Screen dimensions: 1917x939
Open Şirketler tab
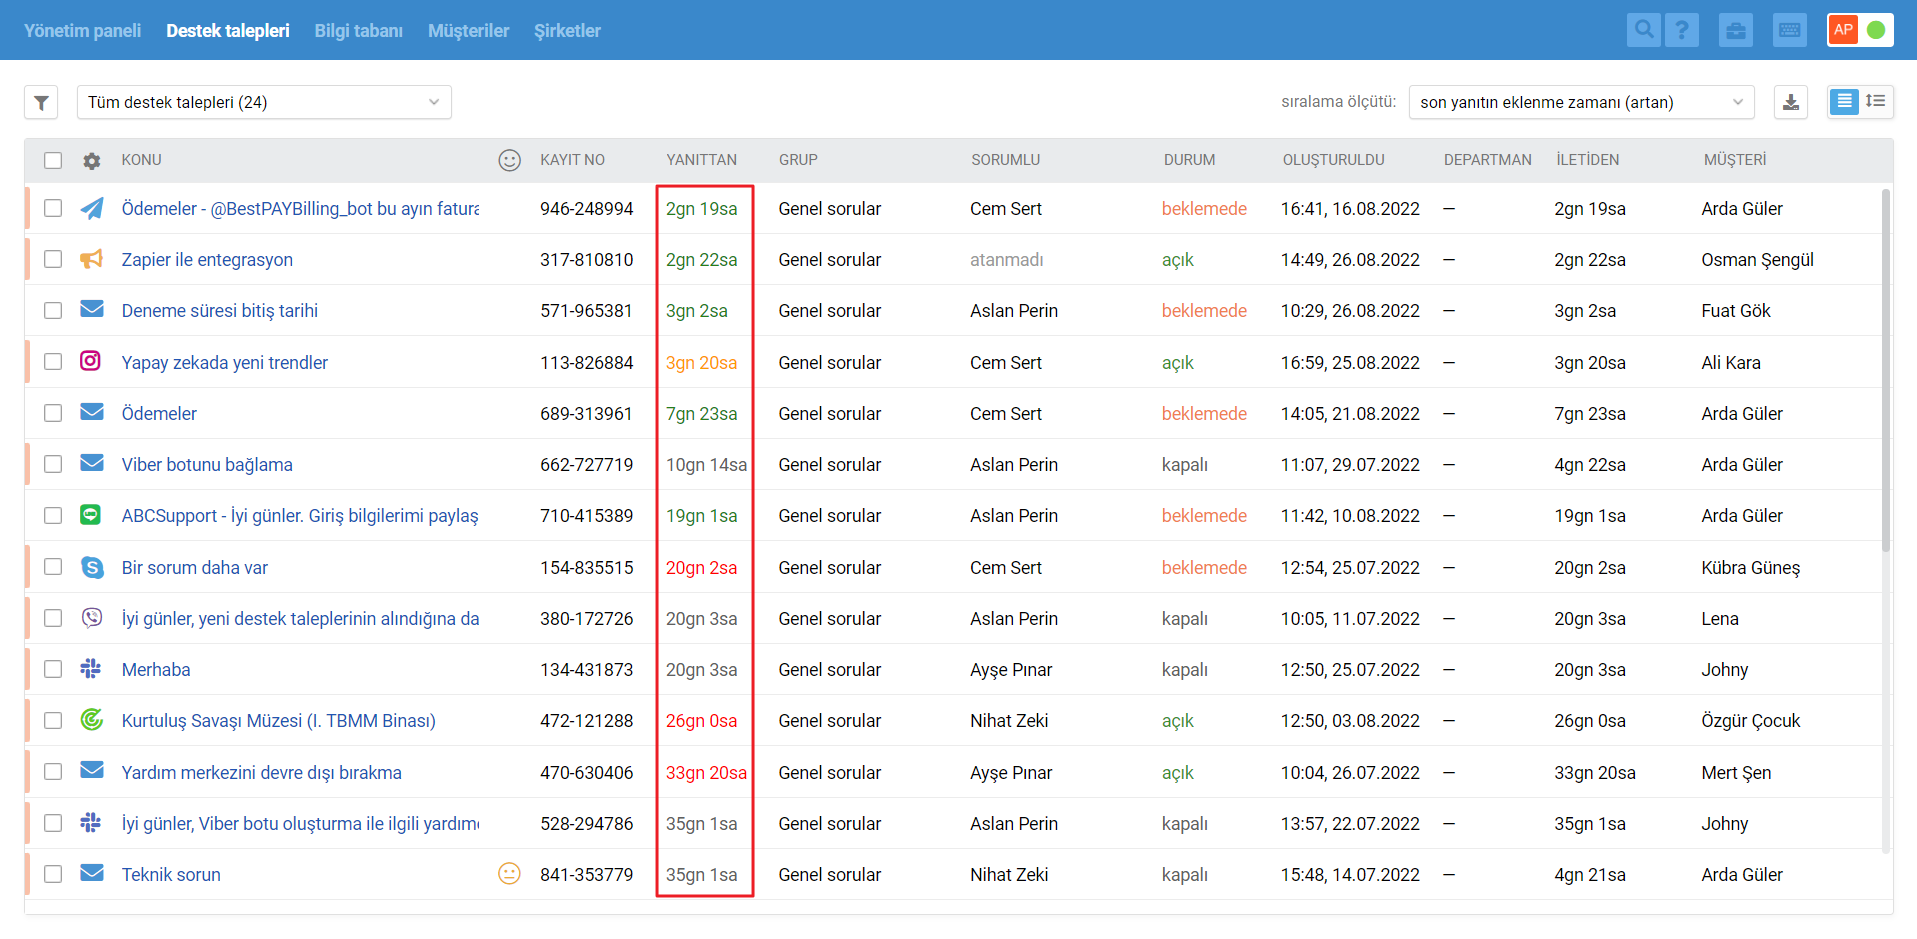567,31
